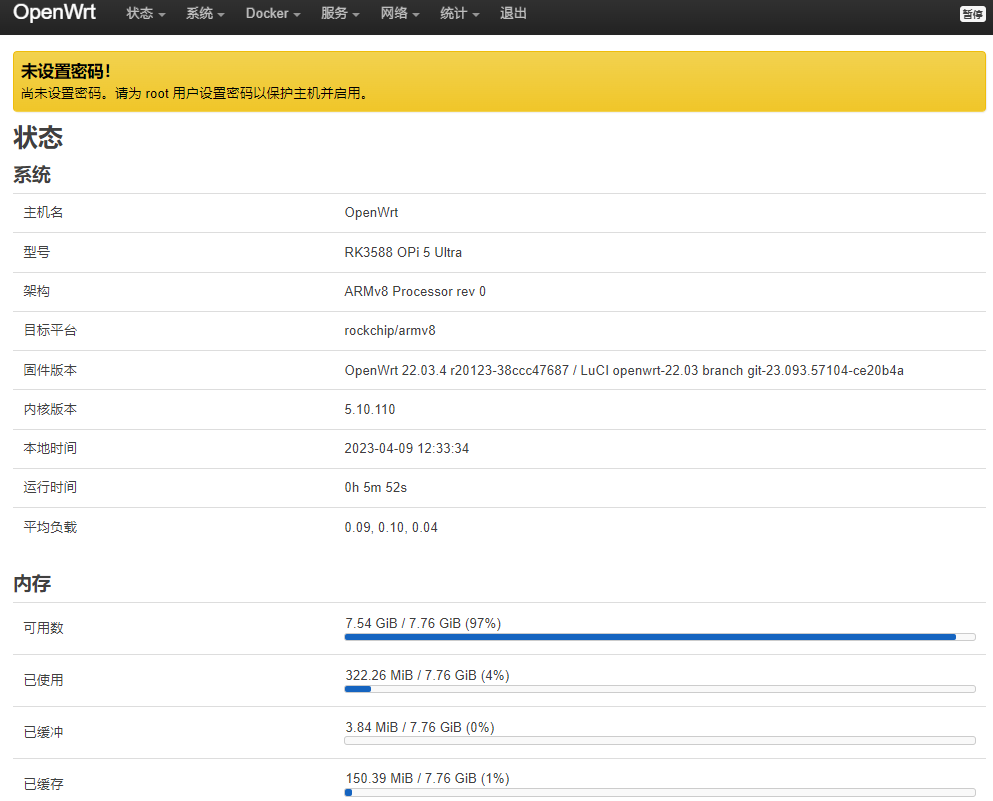Click the 固件版本 version string

tap(623, 370)
